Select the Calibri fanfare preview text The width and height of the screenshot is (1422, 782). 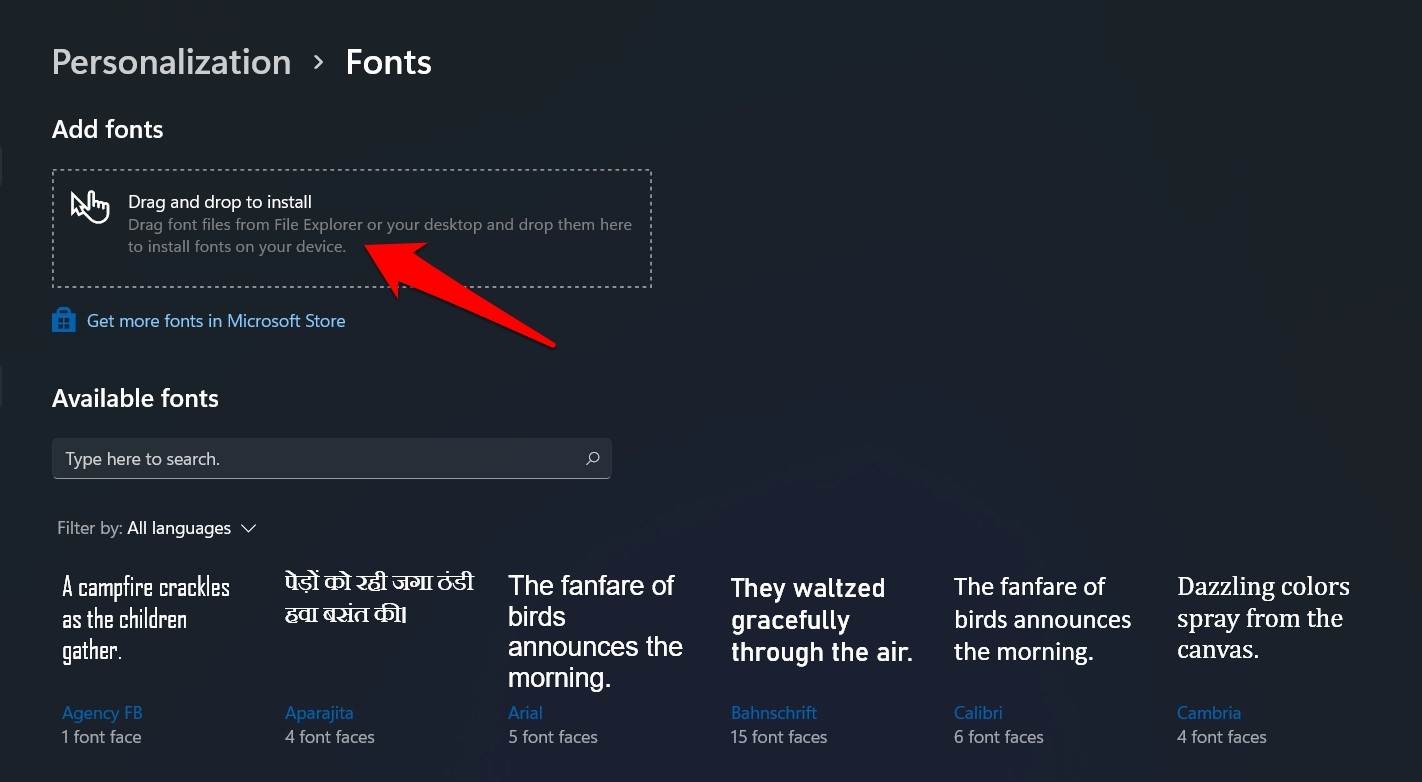point(1043,619)
